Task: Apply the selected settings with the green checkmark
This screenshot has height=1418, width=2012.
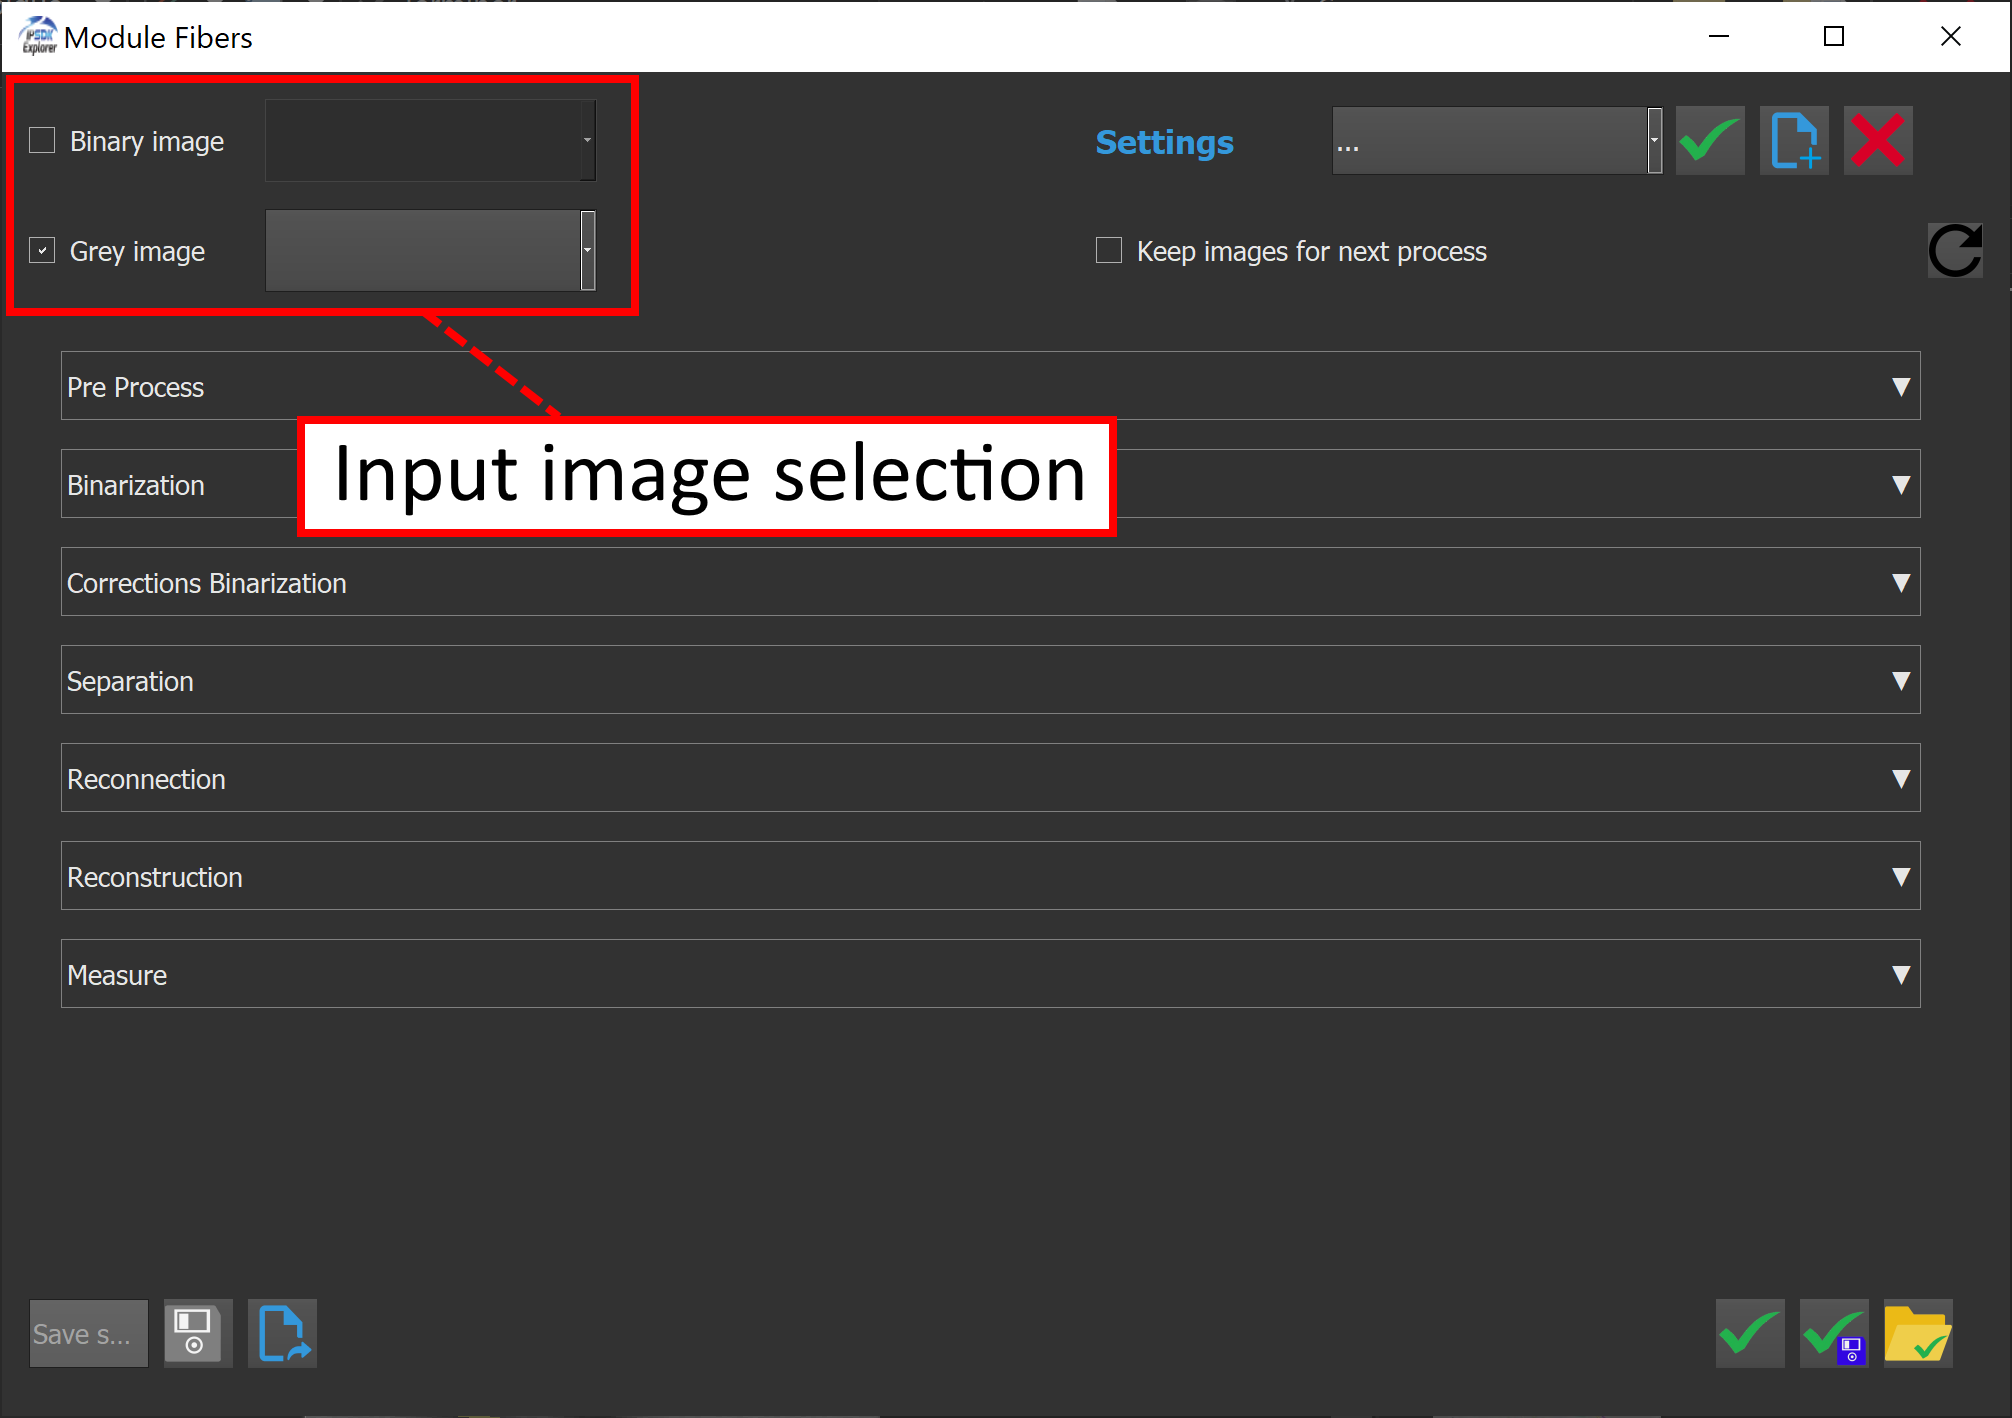Action: point(1710,141)
